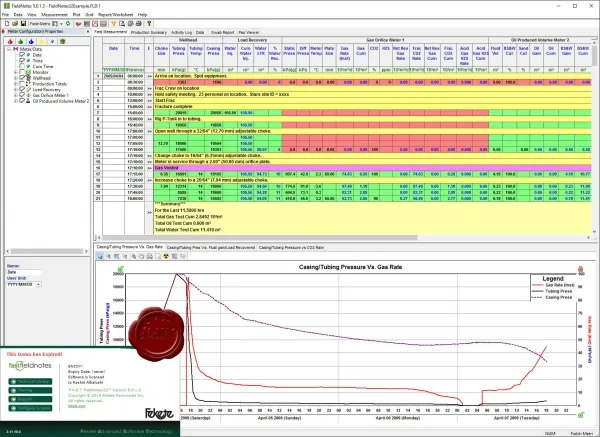Click the grid horizontal scrollbar
Screen dimensions: 600x437
point(343,238)
